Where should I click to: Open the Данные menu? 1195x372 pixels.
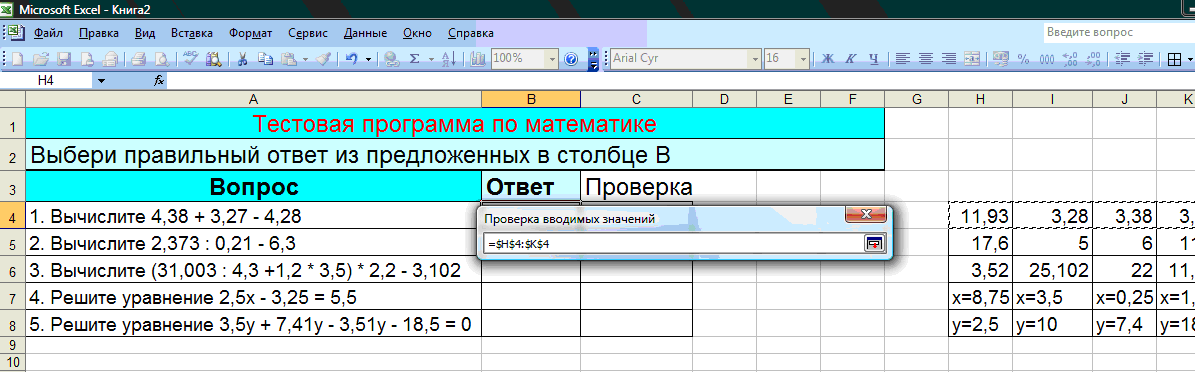coord(365,34)
